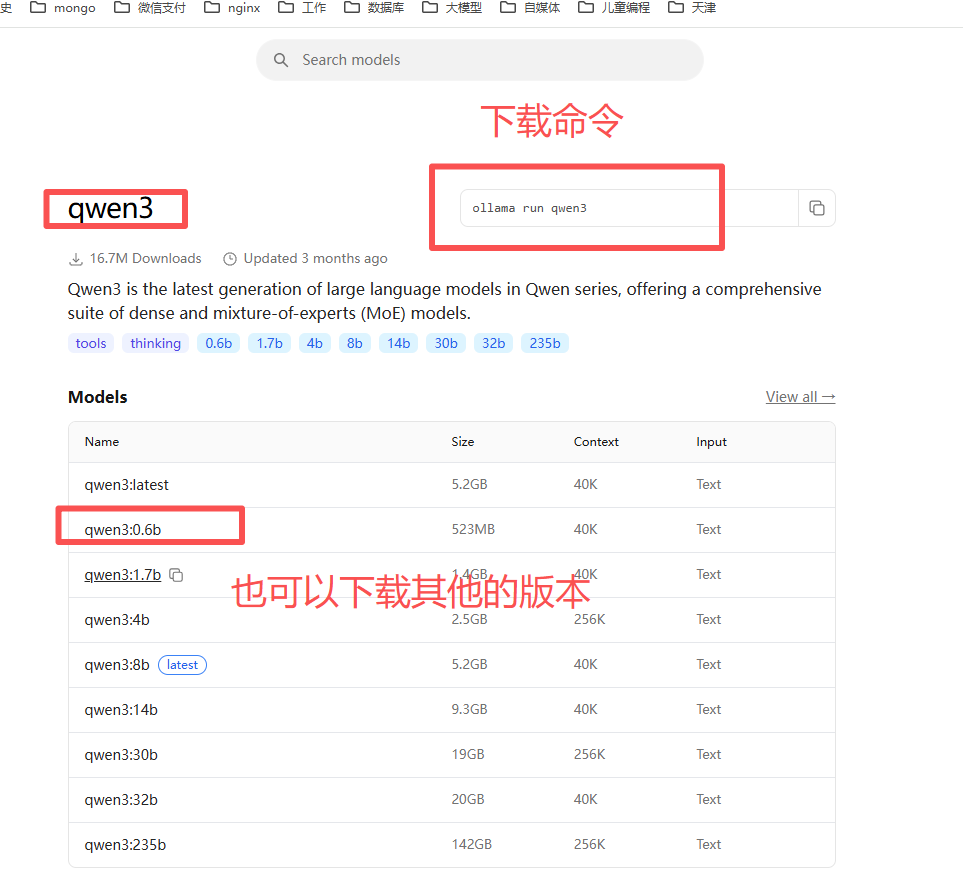The height and width of the screenshot is (885, 963).
Task: Open the qwen3:32b model
Action: [x=121, y=800]
